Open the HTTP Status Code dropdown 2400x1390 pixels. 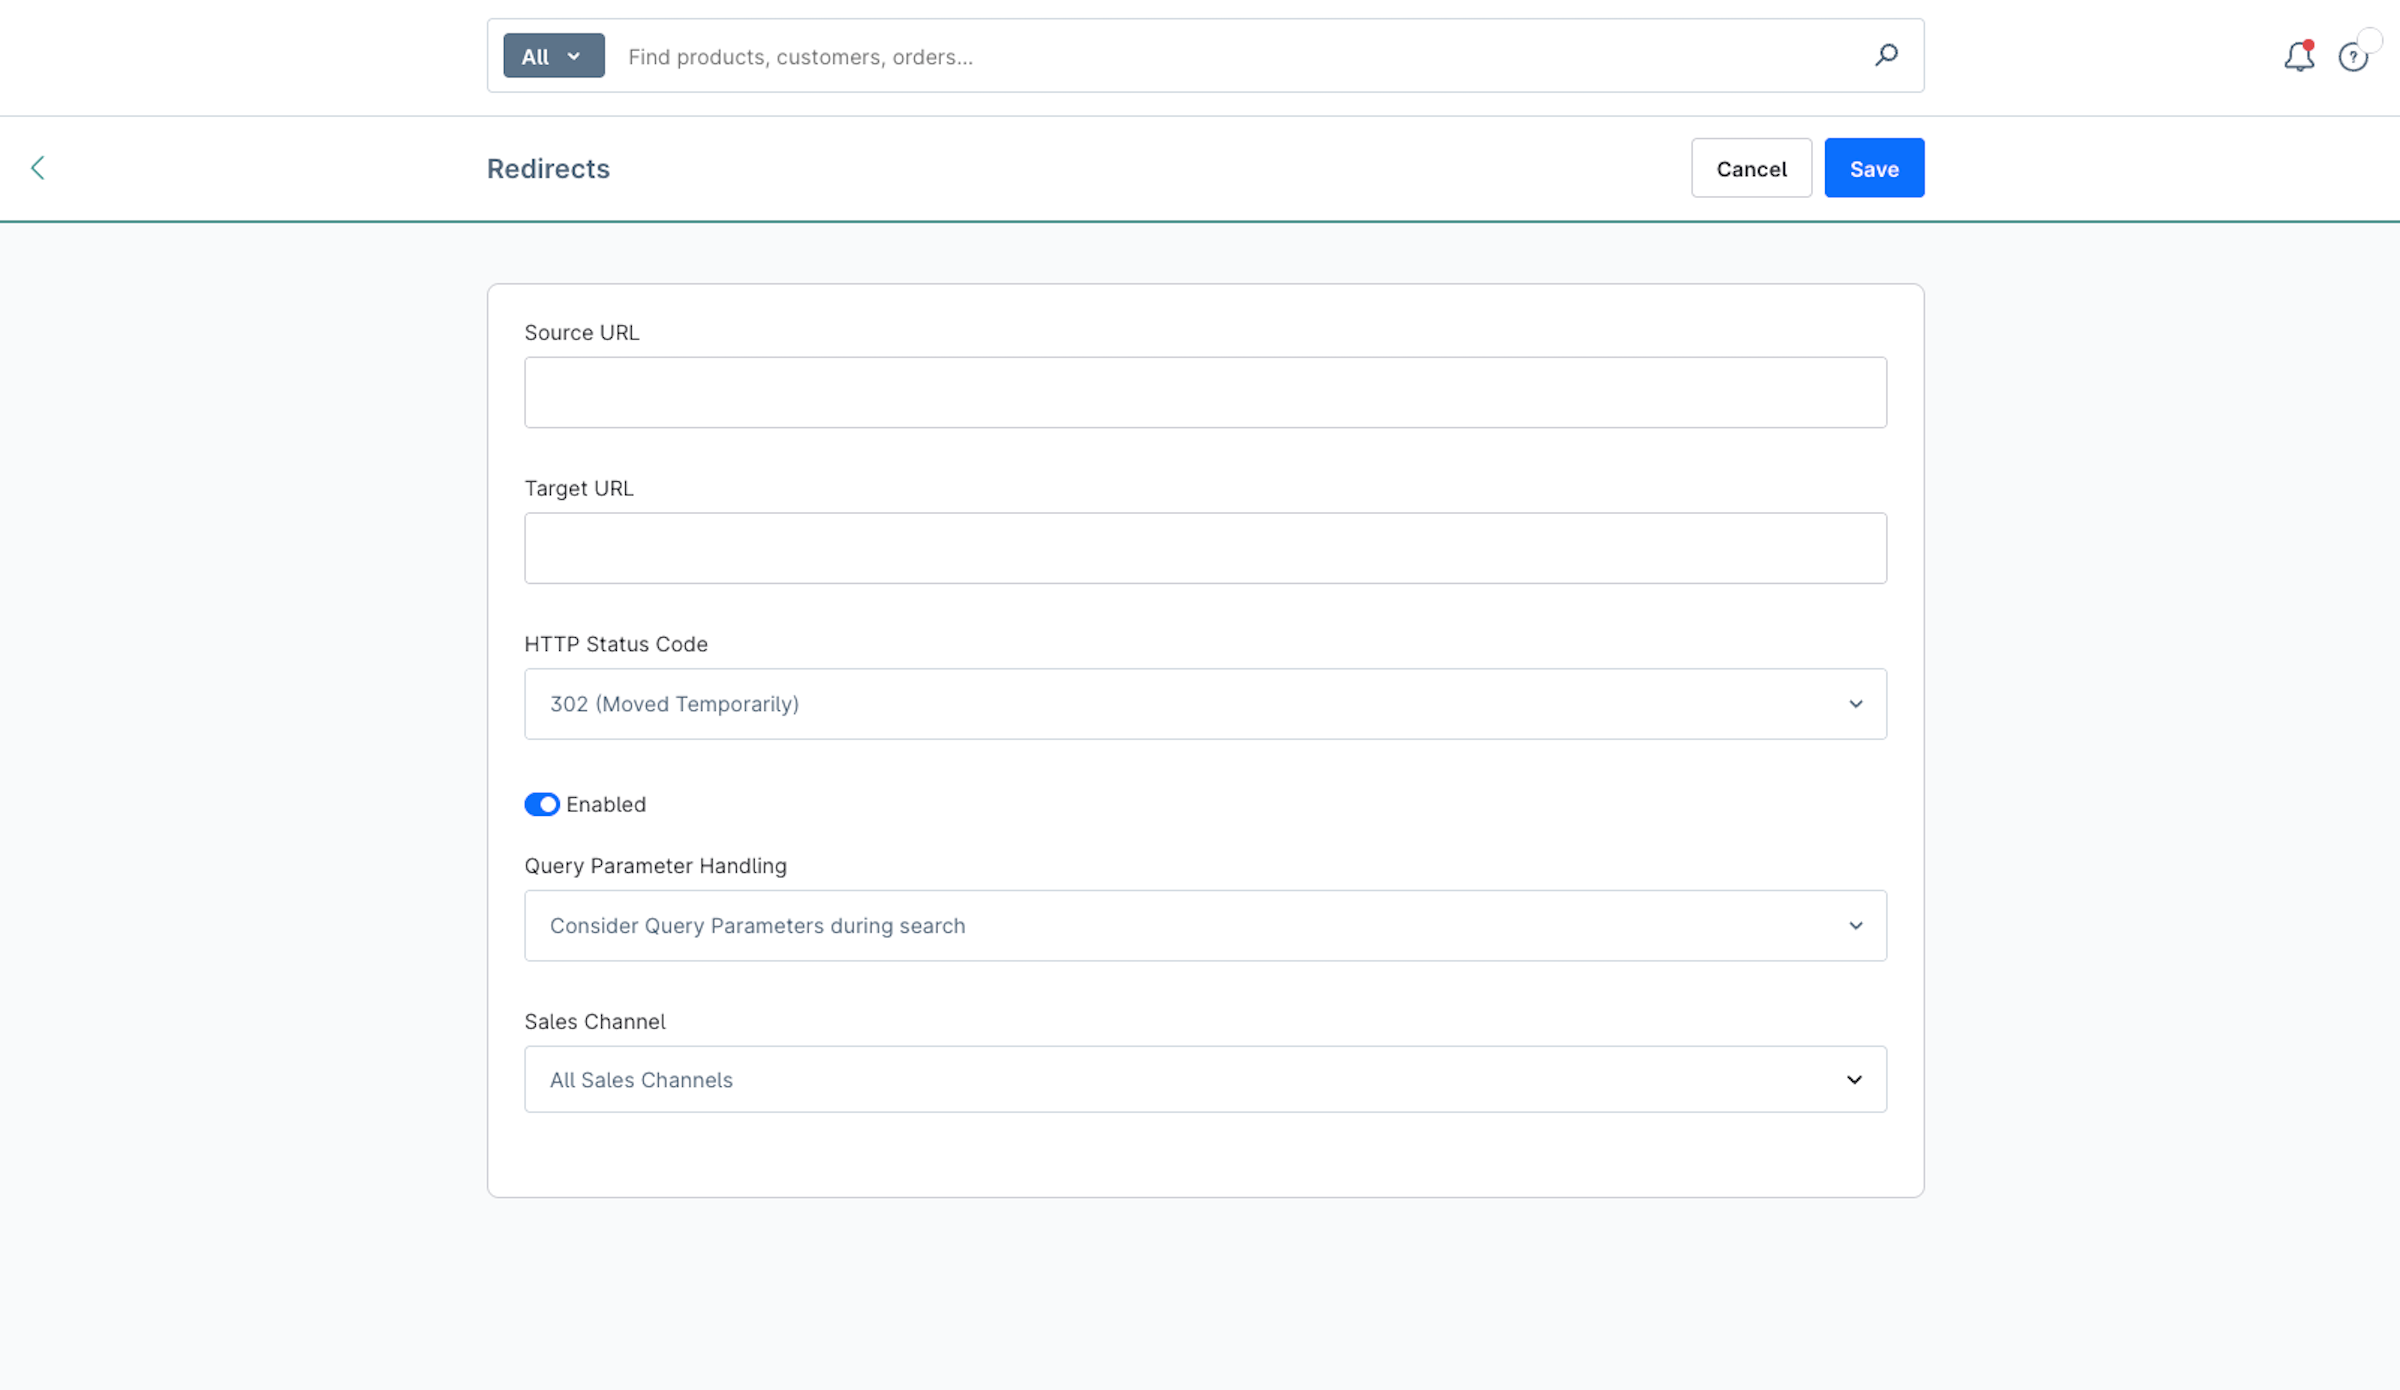coord(1205,704)
